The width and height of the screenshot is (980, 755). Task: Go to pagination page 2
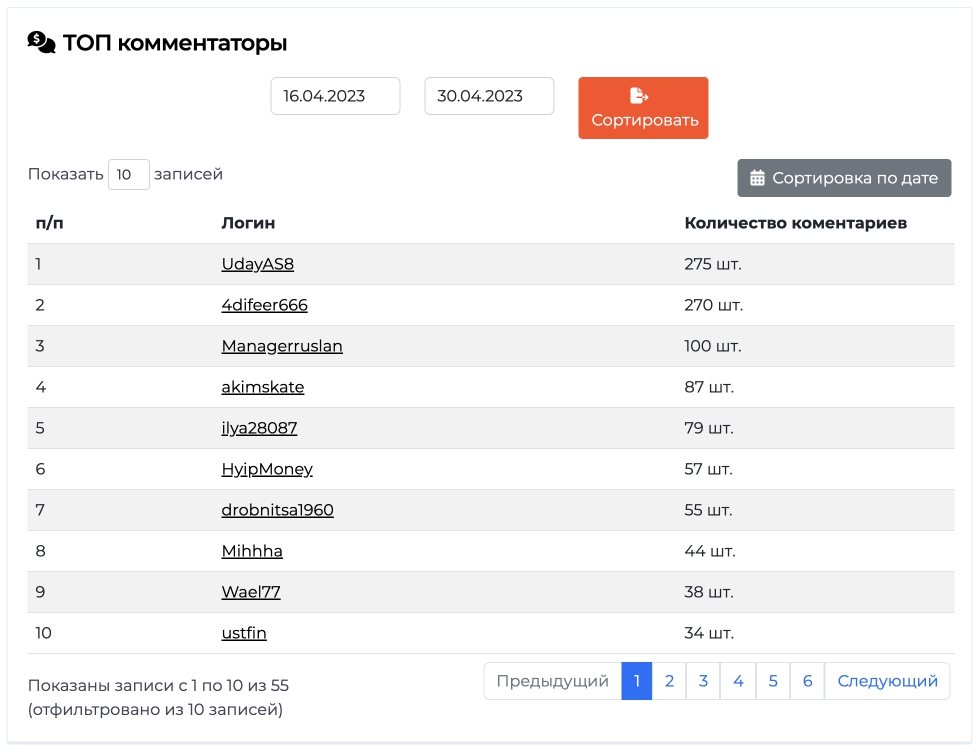pos(669,681)
